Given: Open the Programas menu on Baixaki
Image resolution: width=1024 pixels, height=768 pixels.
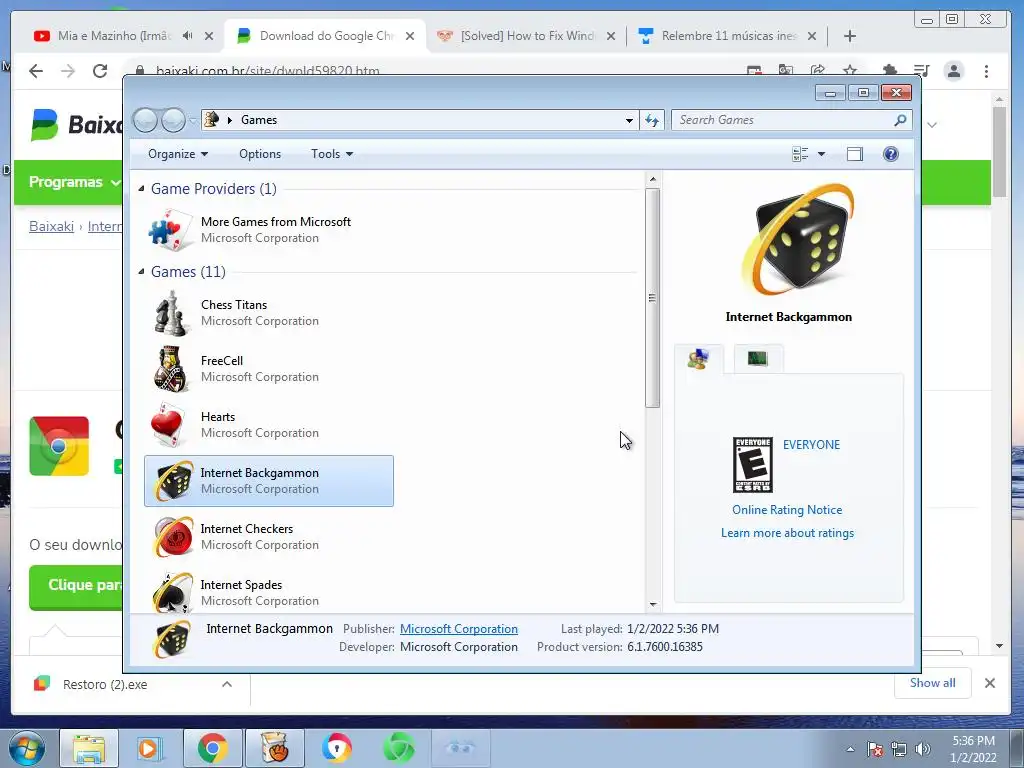Looking at the screenshot, I should click(x=74, y=182).
